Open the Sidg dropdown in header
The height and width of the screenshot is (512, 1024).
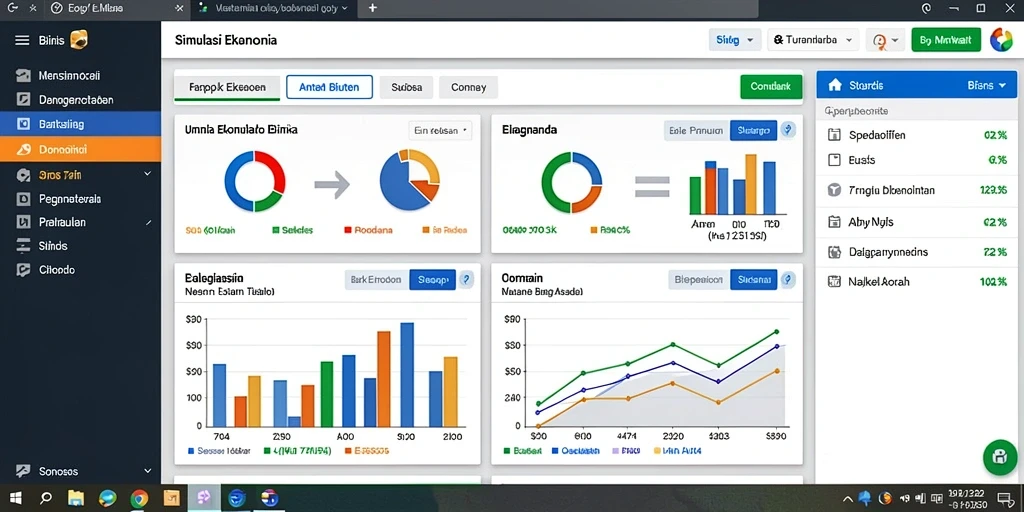pos(735,40)
